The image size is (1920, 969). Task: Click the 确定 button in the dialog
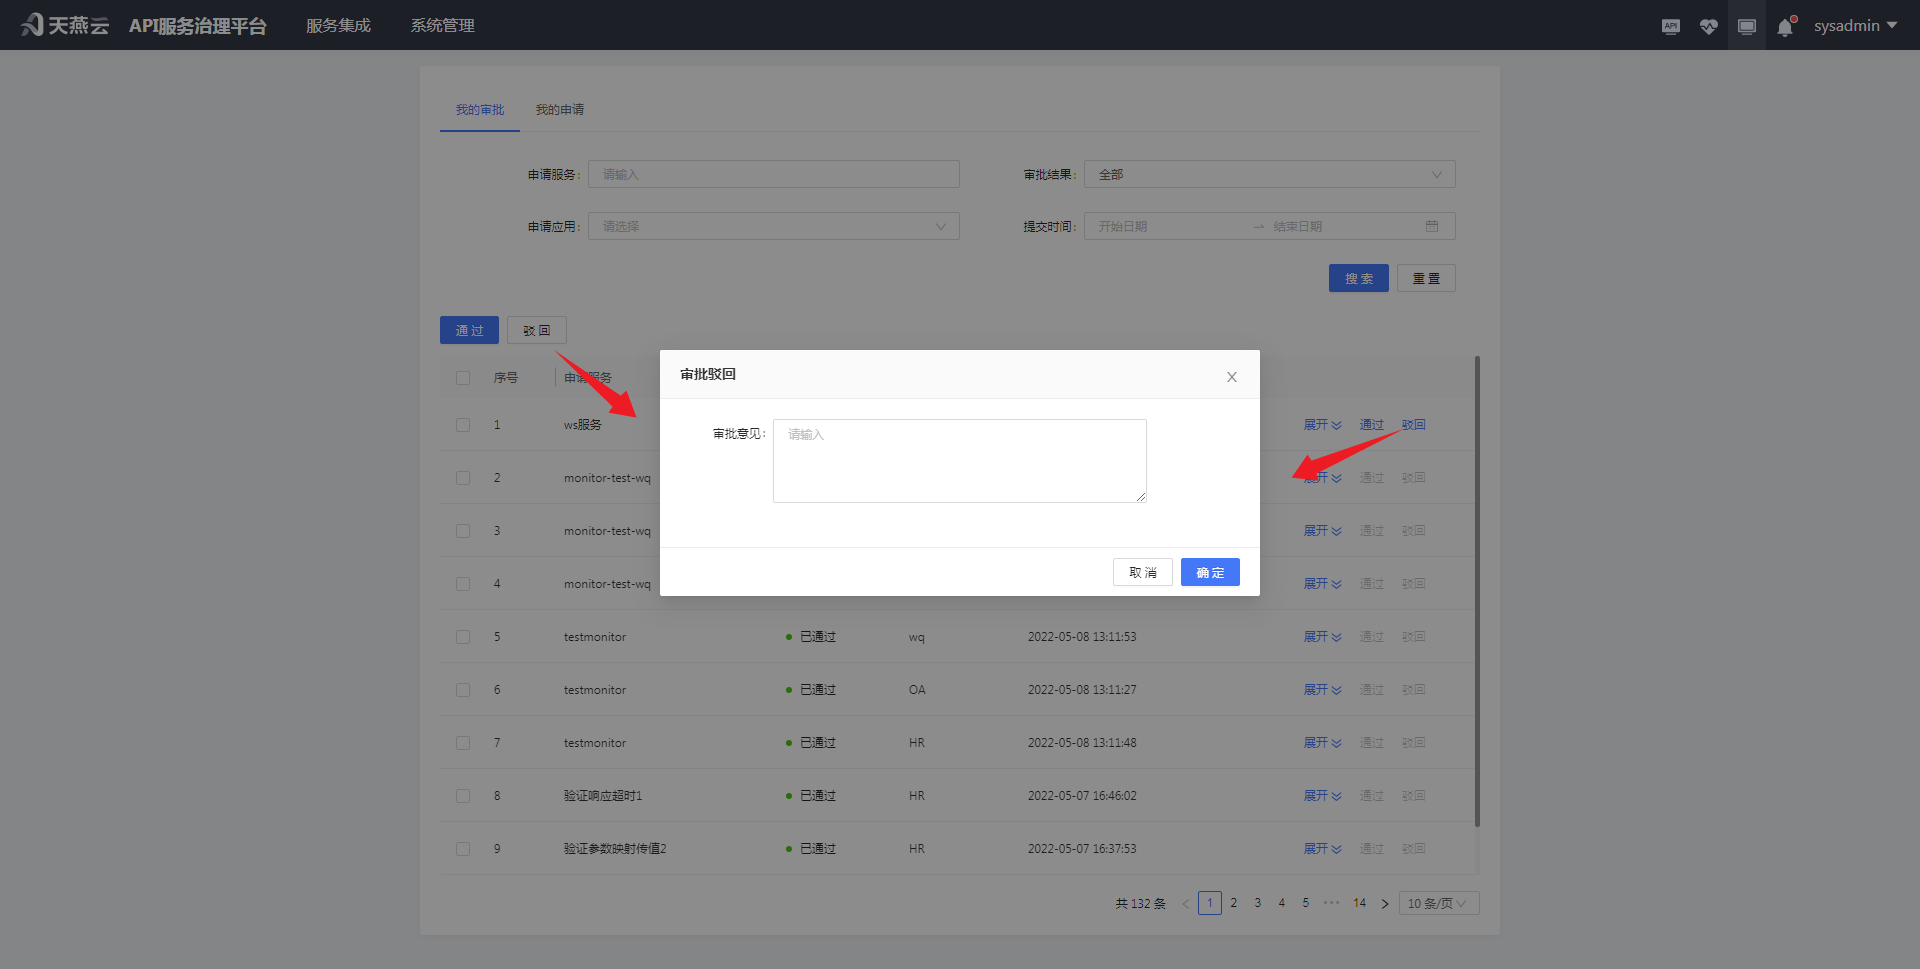point(1209,571)
